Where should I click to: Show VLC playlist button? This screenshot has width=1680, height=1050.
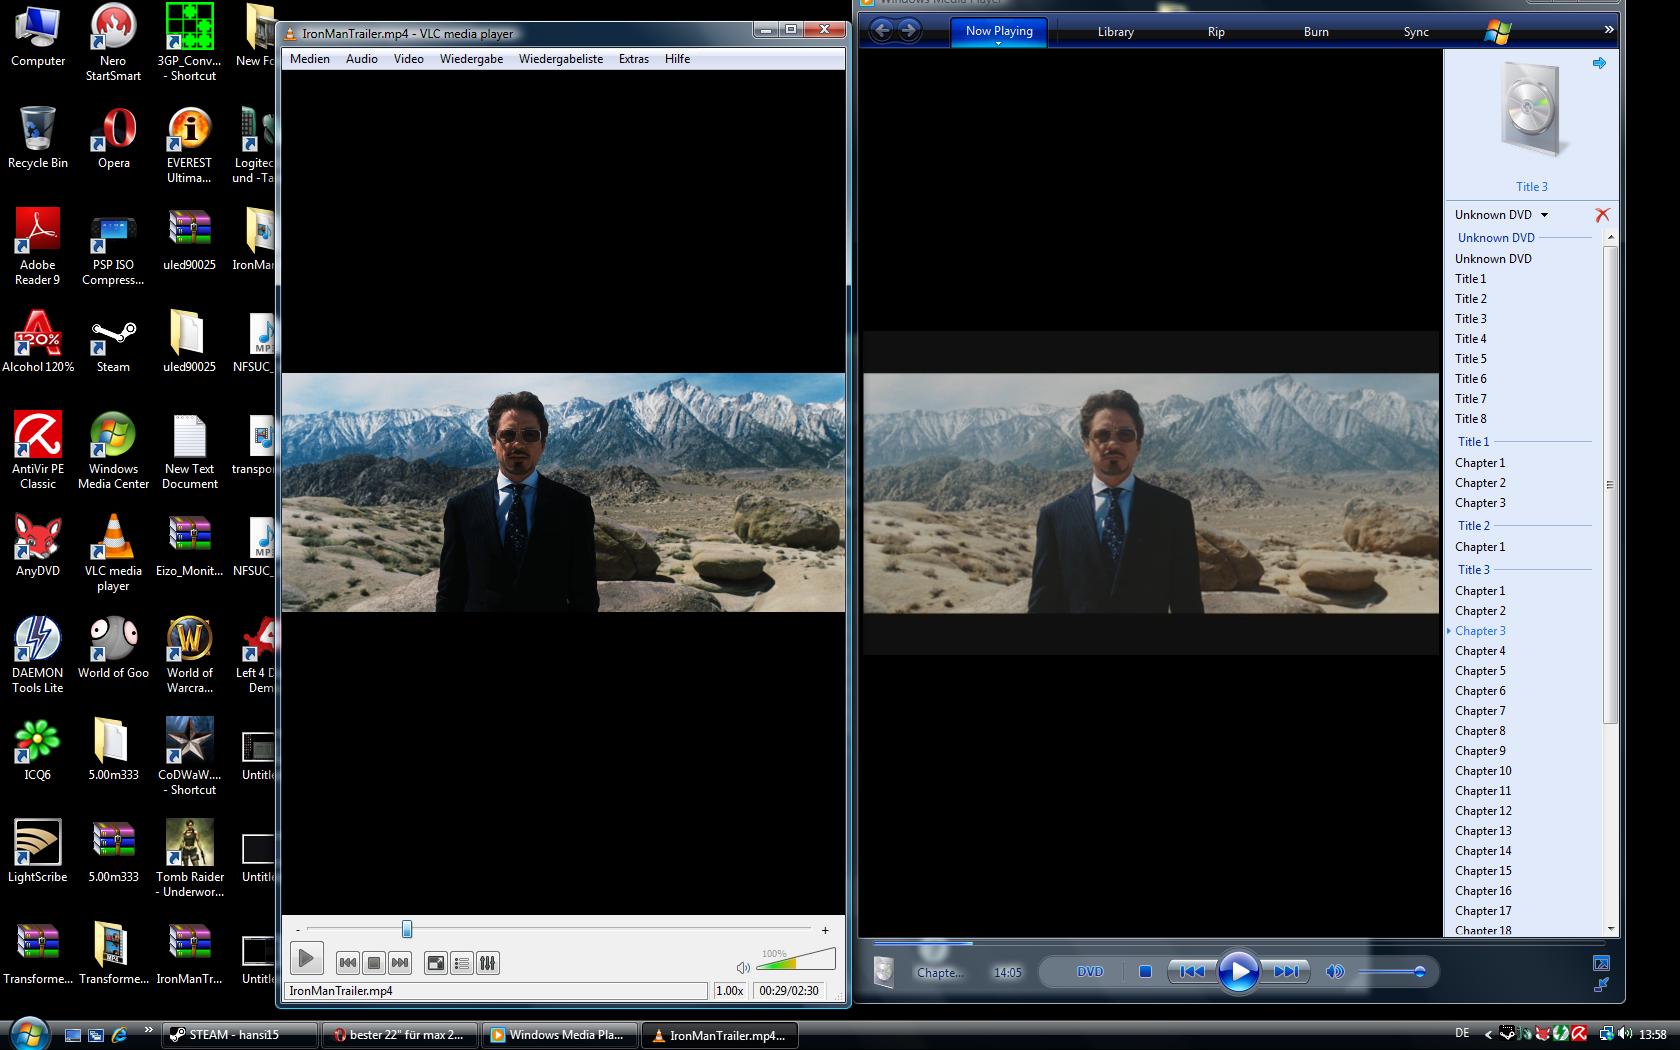[462, 963]
